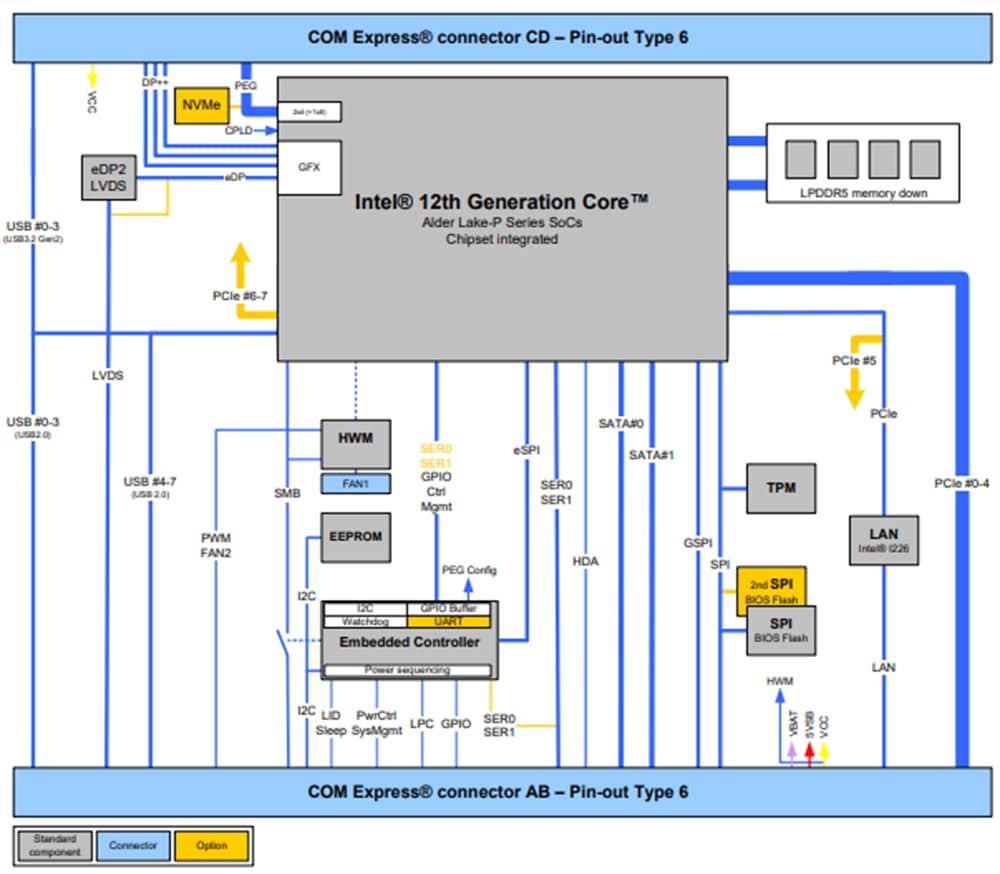
Task: Select the NVMe option block
Action: pos(200,103)
